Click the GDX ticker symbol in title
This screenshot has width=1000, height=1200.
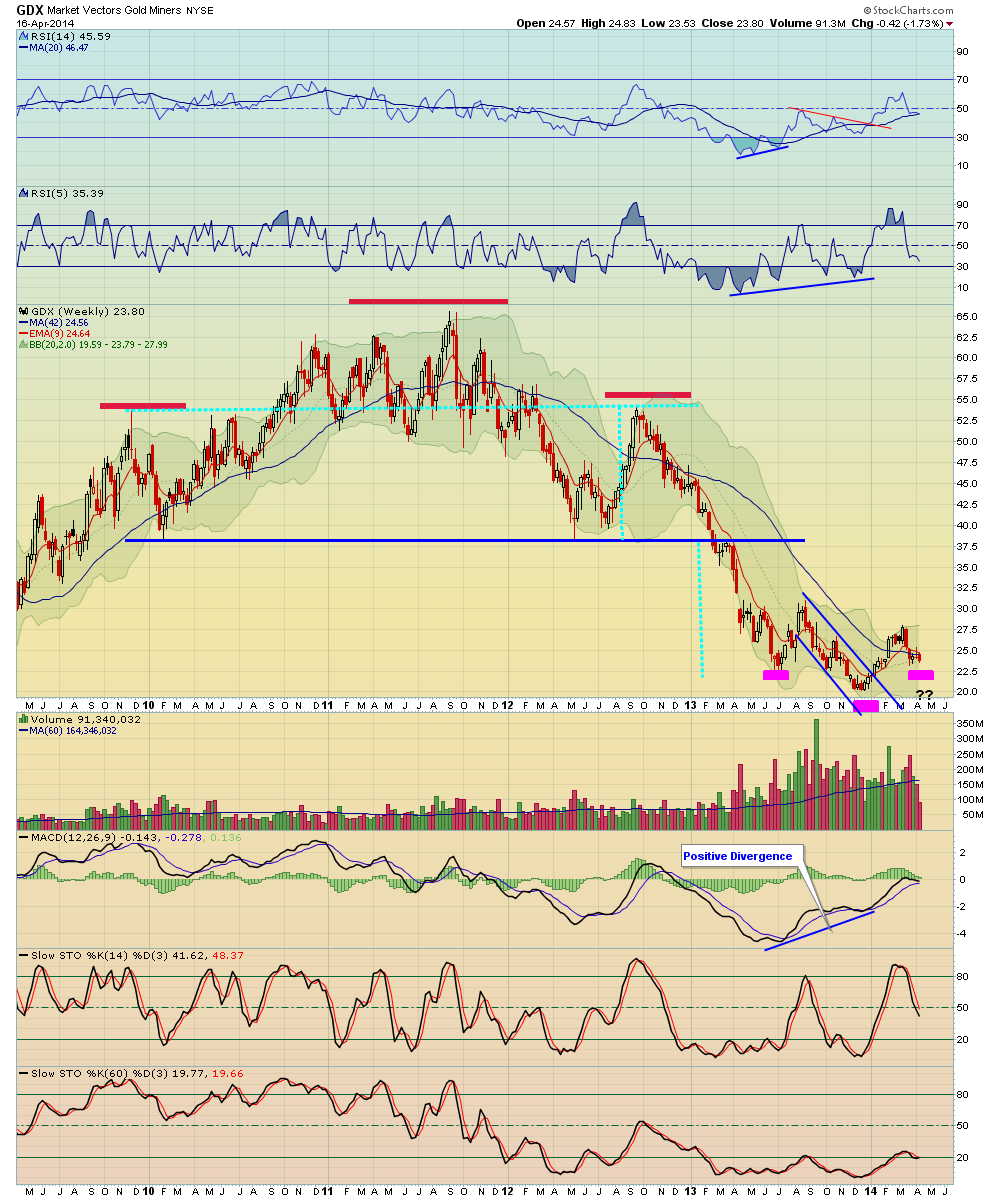(30, 9)
